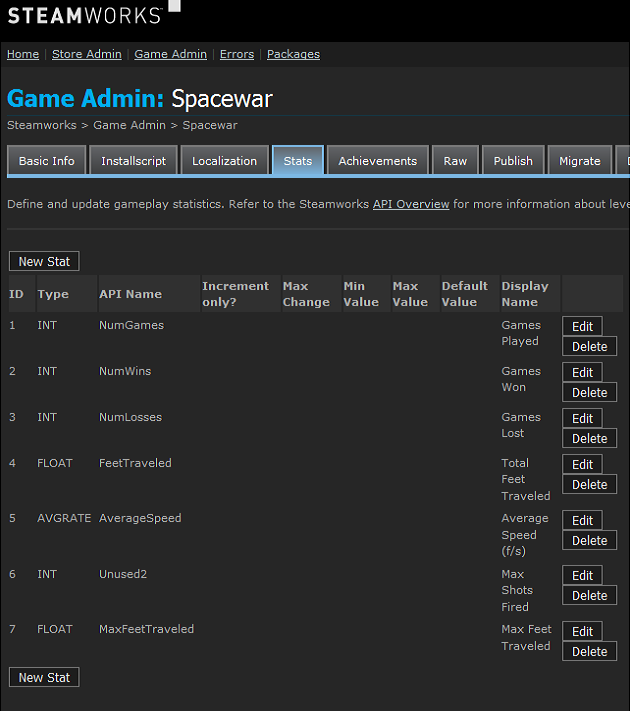
Task: Open the Raw tab
Action: click(x=455, y=161)
